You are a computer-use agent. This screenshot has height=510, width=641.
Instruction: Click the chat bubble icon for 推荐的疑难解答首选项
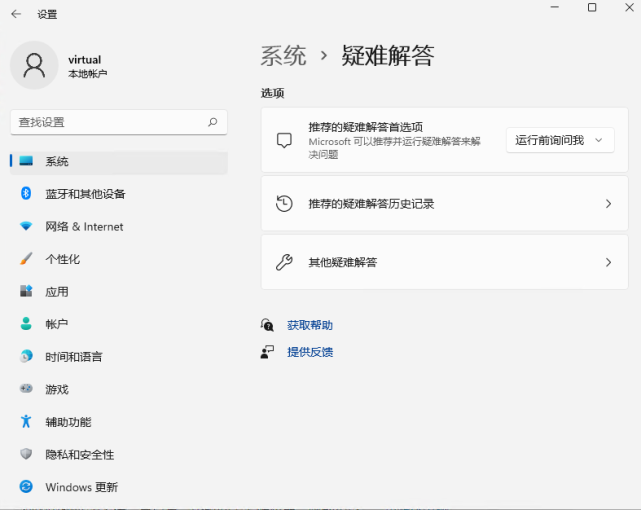pyautogui.click(x=284, y=140)
